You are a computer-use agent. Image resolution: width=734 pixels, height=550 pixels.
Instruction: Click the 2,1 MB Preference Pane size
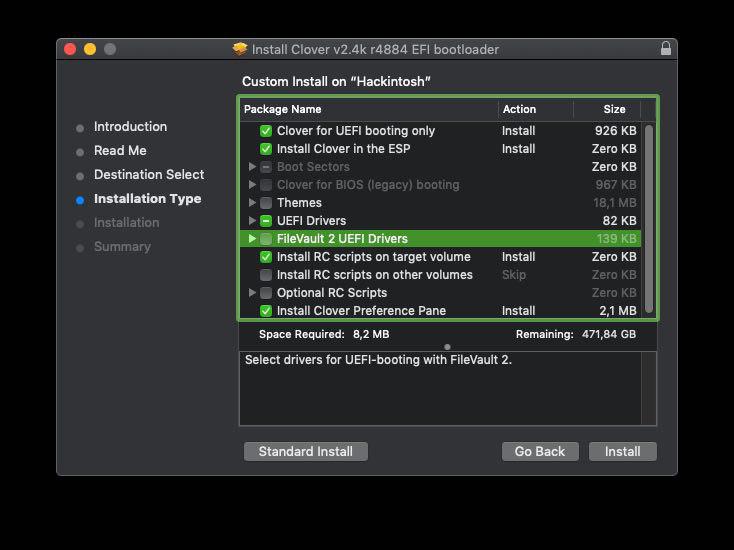click(x=618, y=311)
